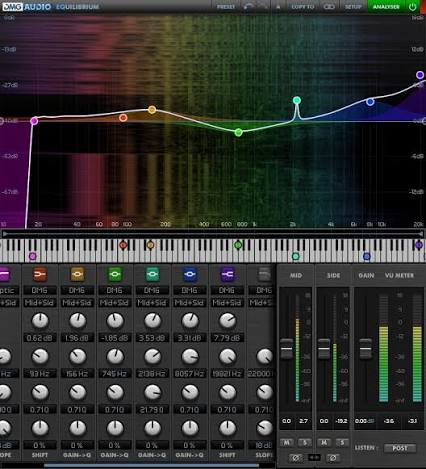Open the Mid+Sid channel dropdown for 93 Hz band
Screen dimensions: 426x469
39,303
